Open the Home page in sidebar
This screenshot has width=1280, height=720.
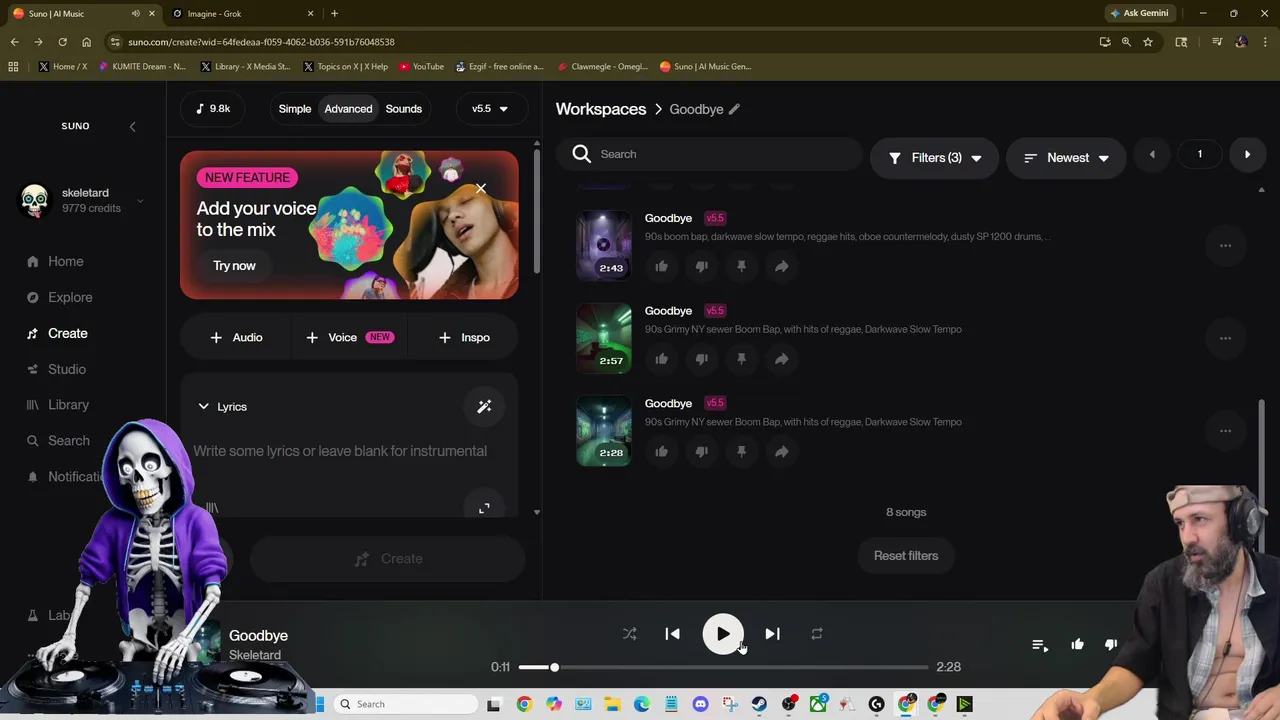[66, 261]
